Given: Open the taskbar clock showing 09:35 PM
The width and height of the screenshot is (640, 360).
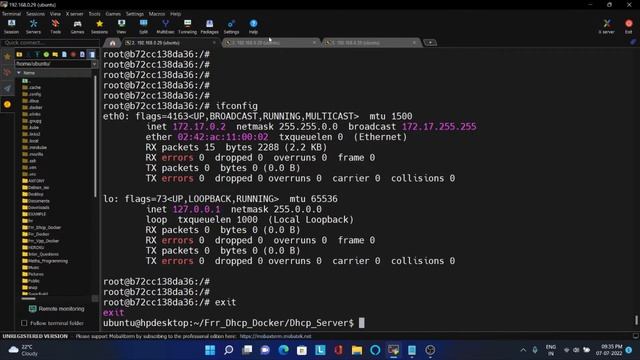Looking at the screenshot, I should pyautogui.click(x=609, y=350).
